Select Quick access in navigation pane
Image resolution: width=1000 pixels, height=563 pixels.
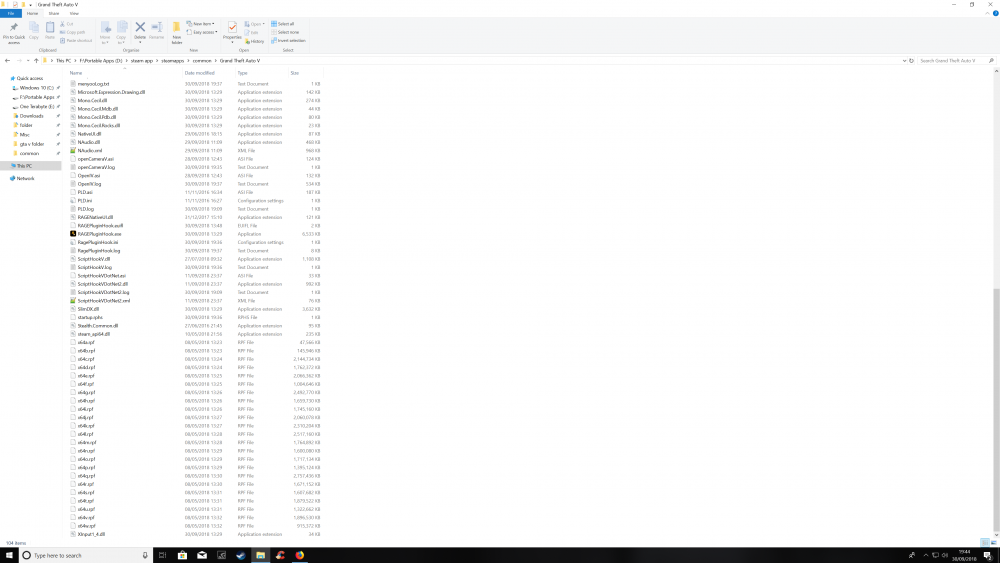tap(30, 78)
